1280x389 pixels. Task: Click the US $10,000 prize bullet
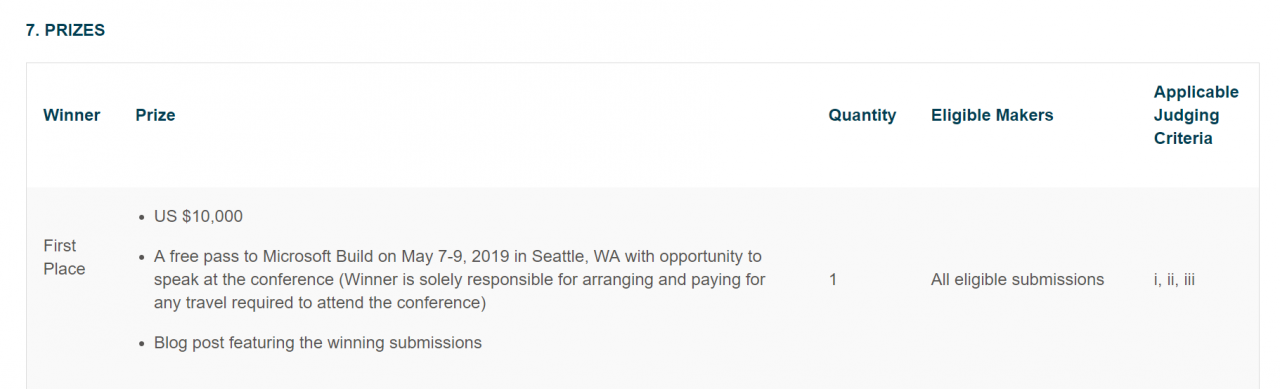(198, 216)
